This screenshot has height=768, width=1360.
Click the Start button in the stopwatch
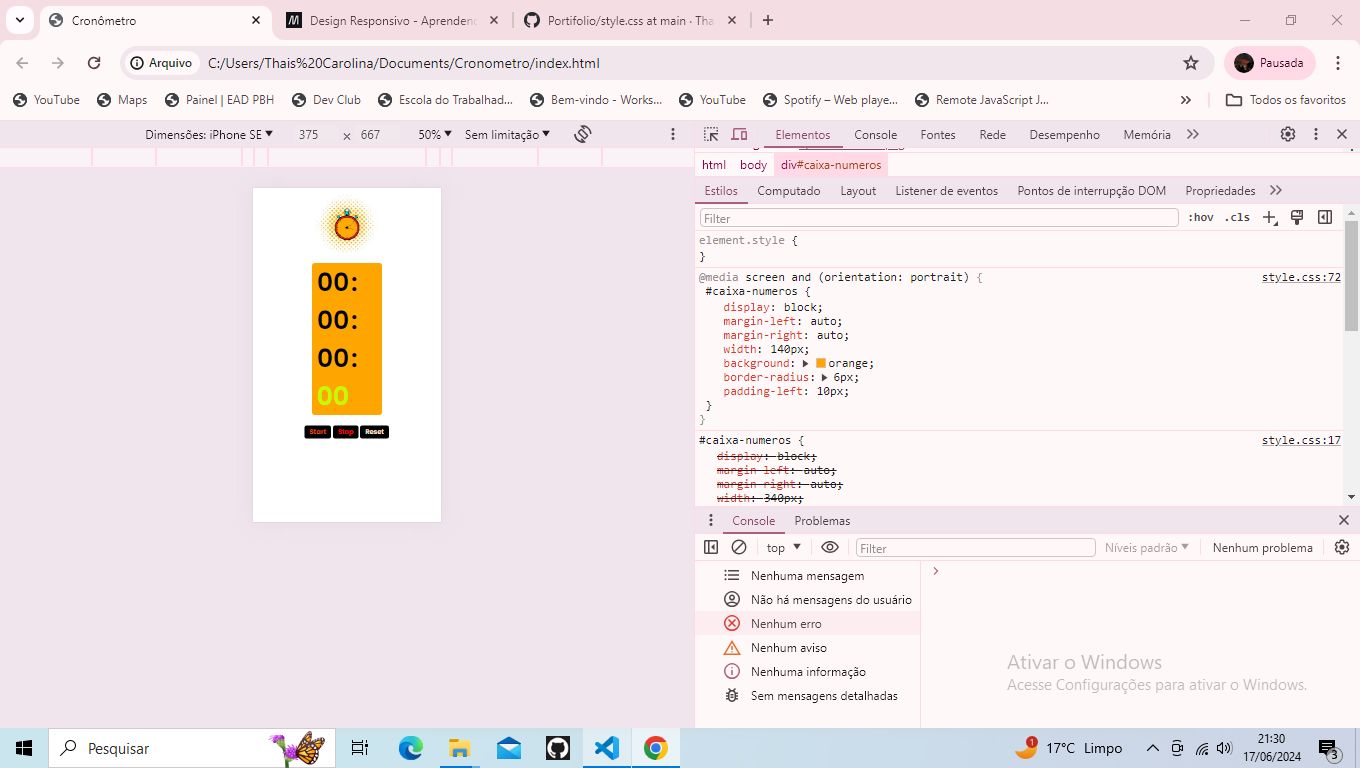click(x=317, y=431)
